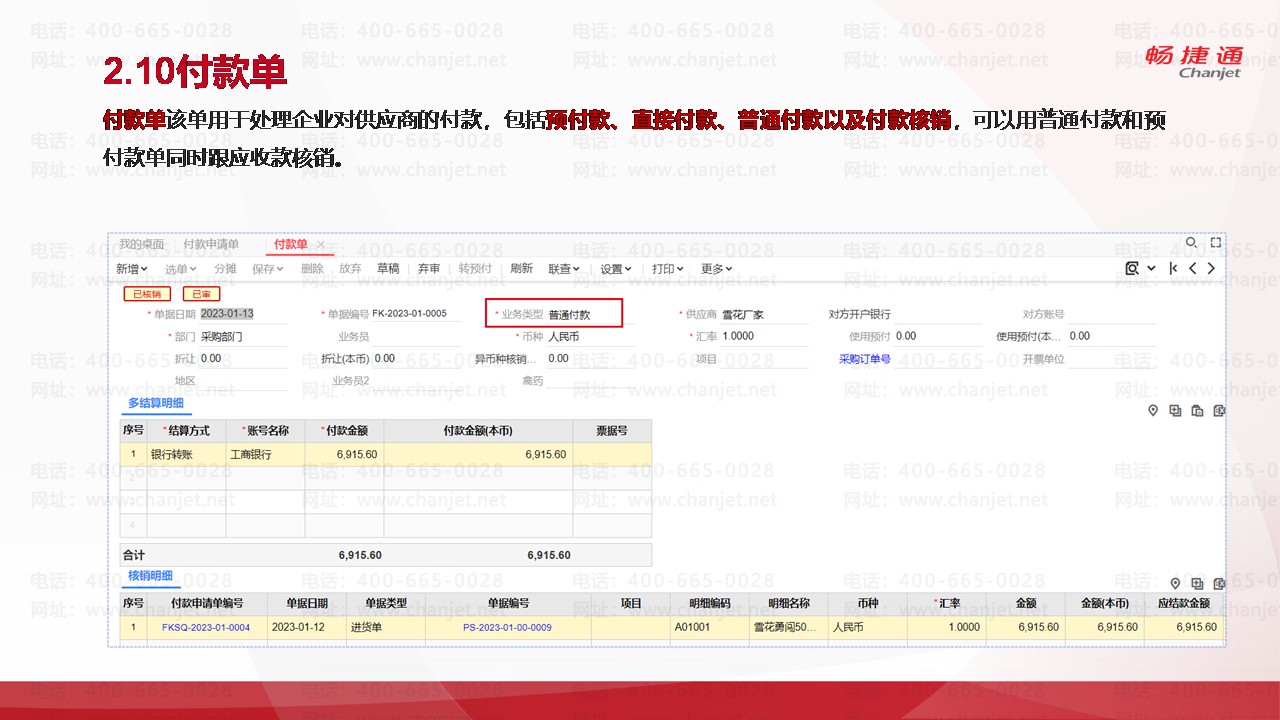1280x720 pixels.
Task: Jump to the first record arrow
Action: tap(1174, 268)
